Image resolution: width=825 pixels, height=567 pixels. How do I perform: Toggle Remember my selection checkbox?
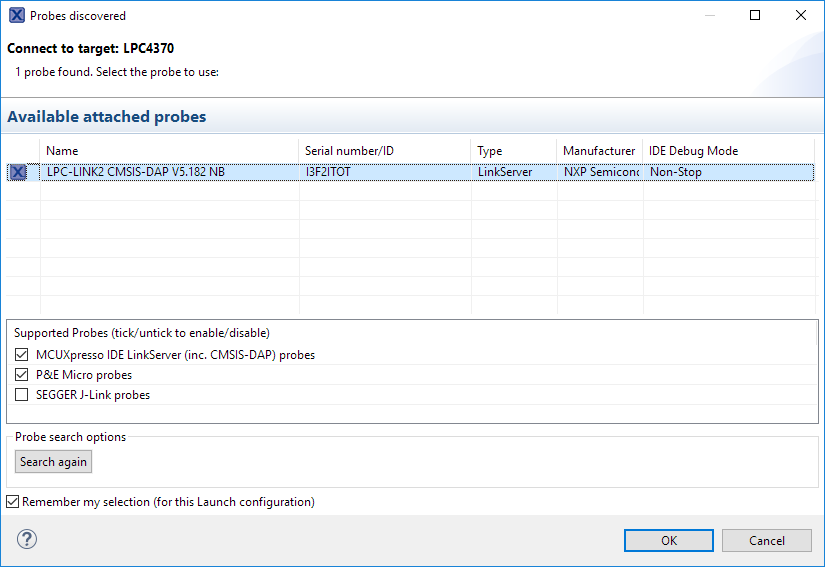click(x=13, y=502)
